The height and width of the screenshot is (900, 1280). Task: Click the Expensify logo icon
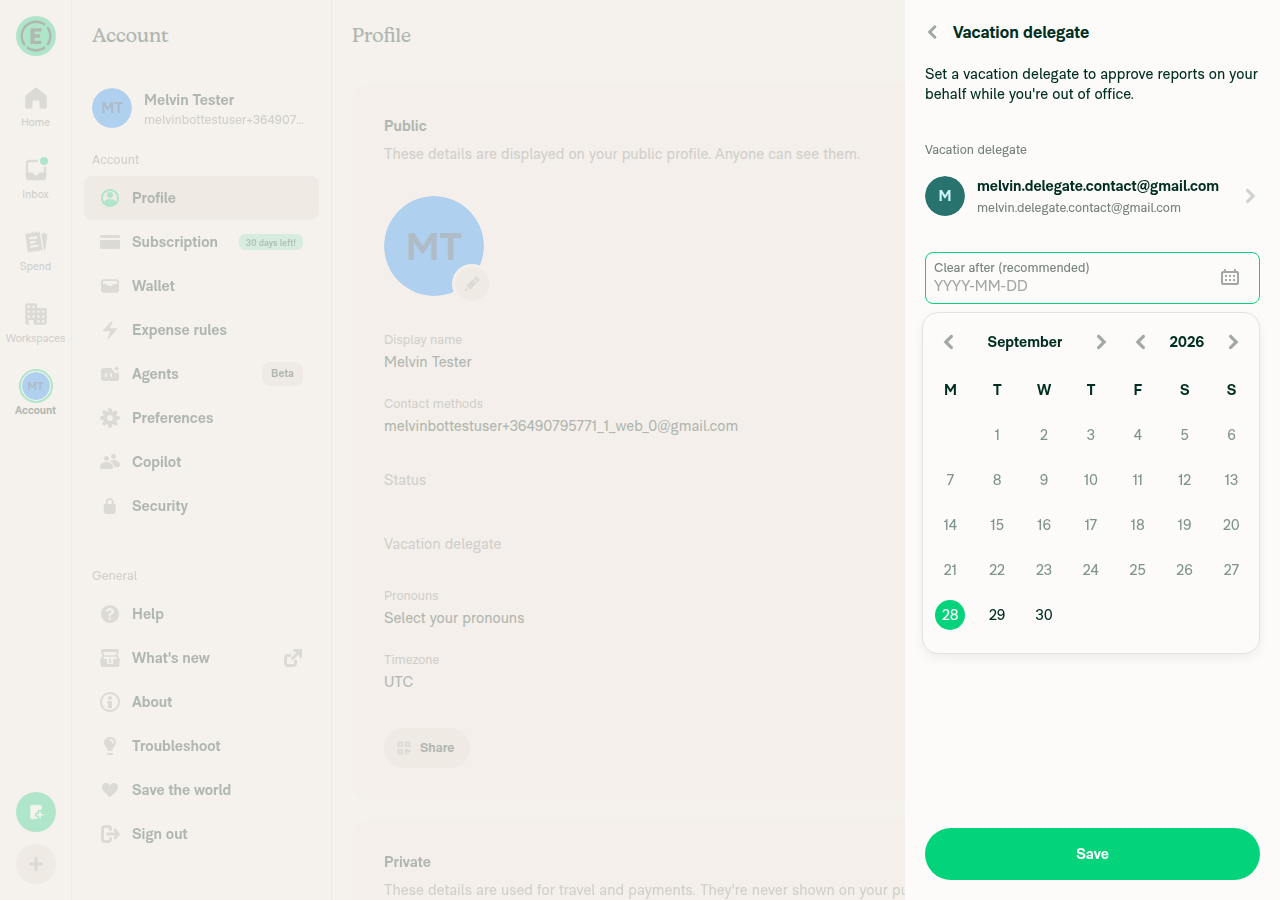[x=36, y=36]
